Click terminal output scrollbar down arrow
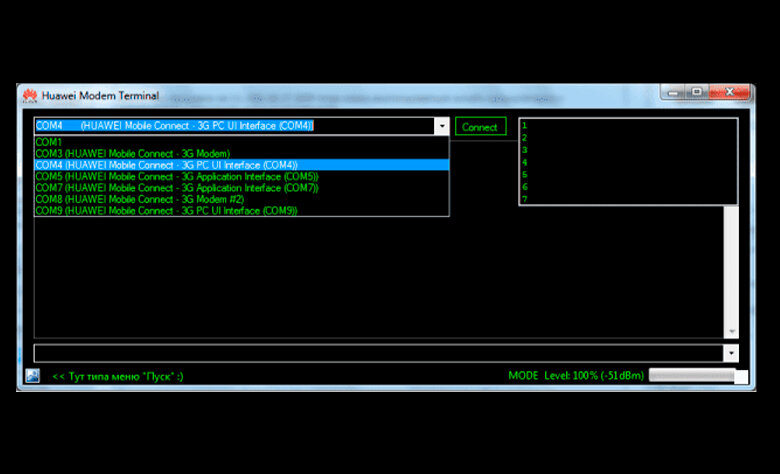Screen dimensions: 780x474 pyautogui.click(x=731, y=331)
